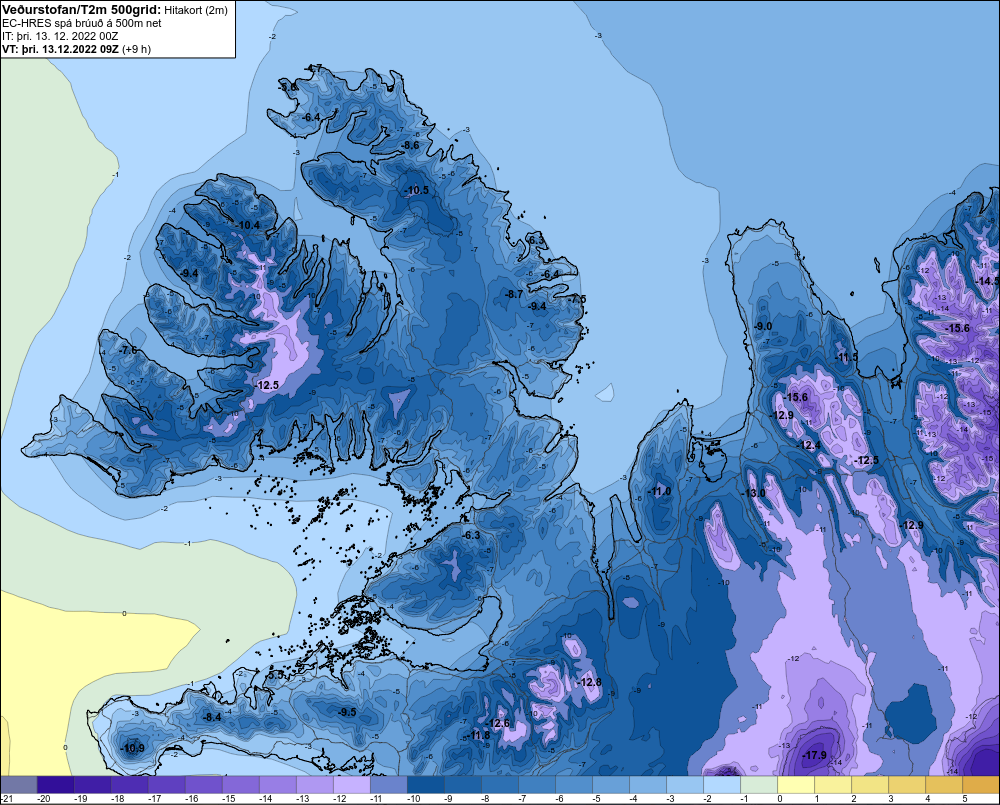Select the -9.0 temperature value

[x=762, y=326]
